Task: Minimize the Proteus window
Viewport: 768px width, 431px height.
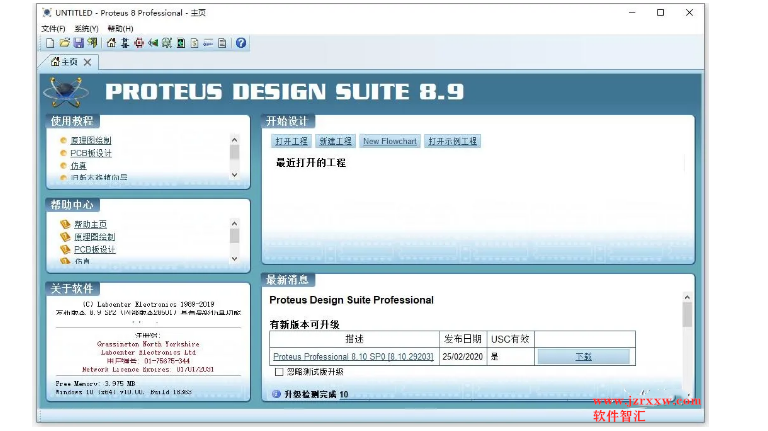Action: 632,13
